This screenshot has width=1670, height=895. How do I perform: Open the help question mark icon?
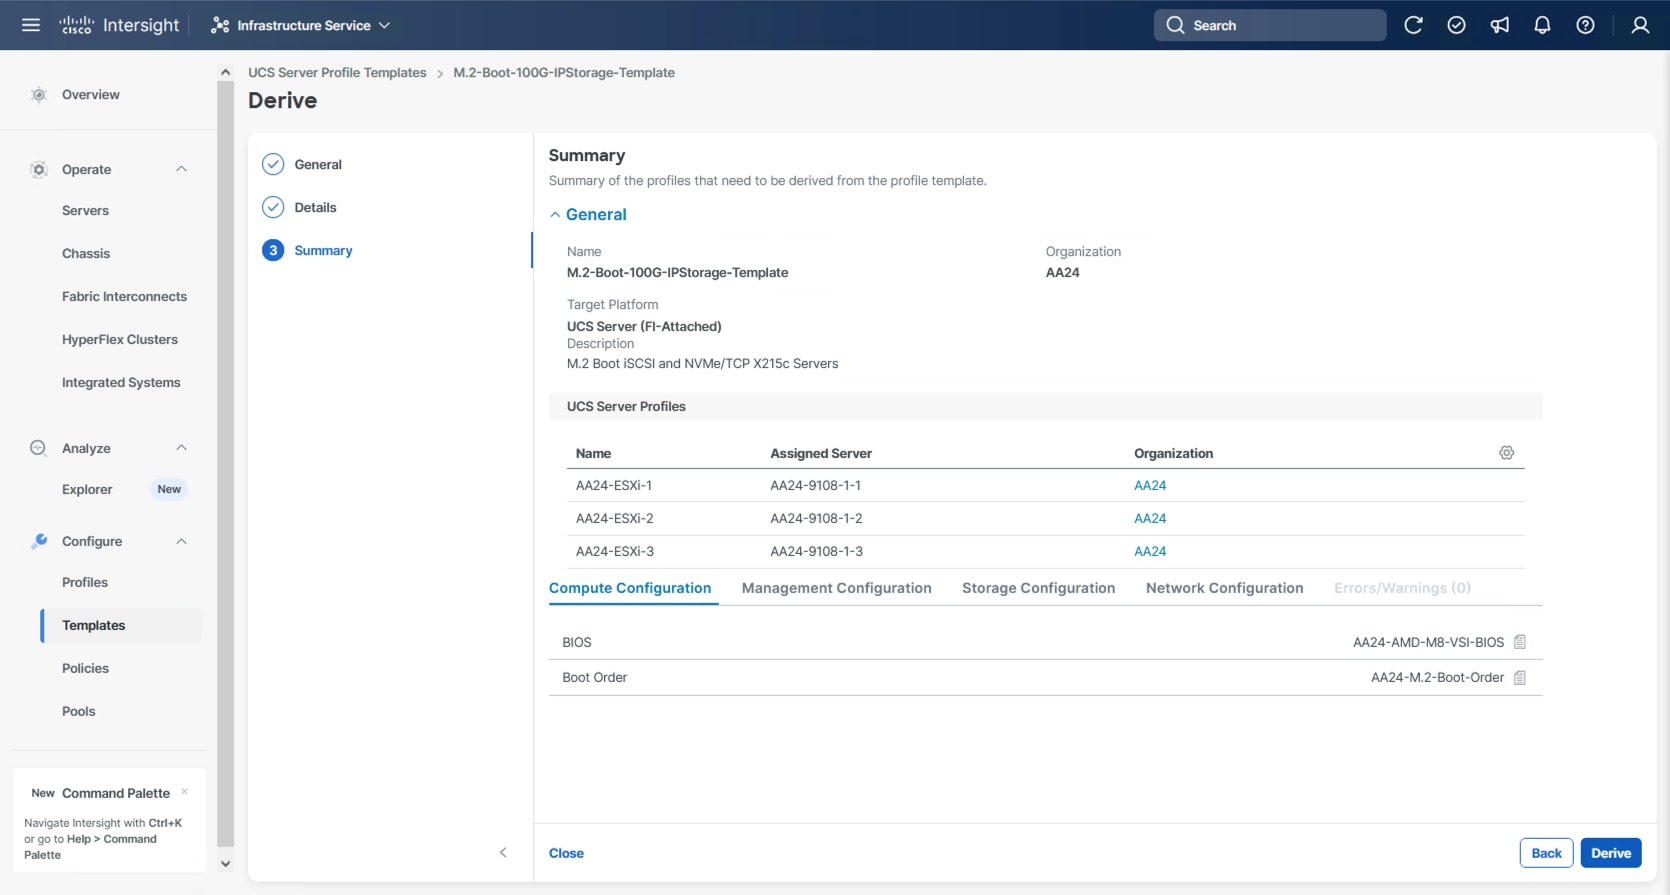point(1586,25)
